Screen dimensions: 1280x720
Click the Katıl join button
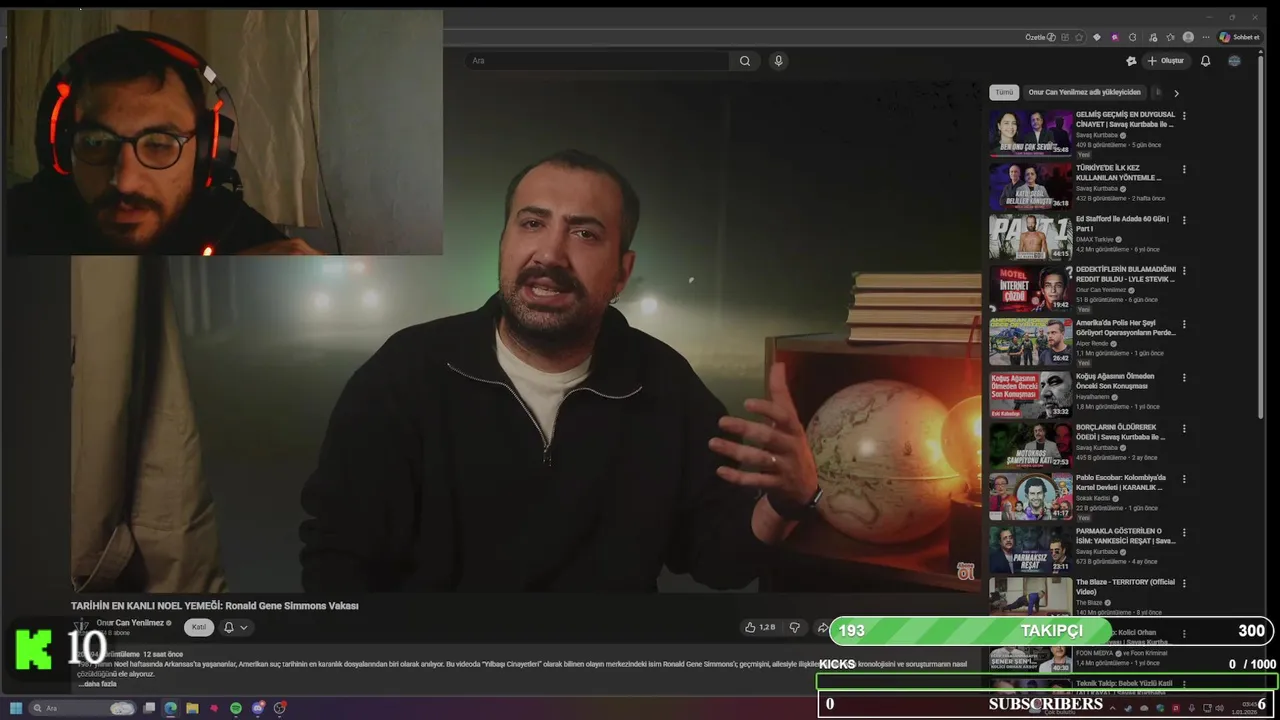click(199, 627)
